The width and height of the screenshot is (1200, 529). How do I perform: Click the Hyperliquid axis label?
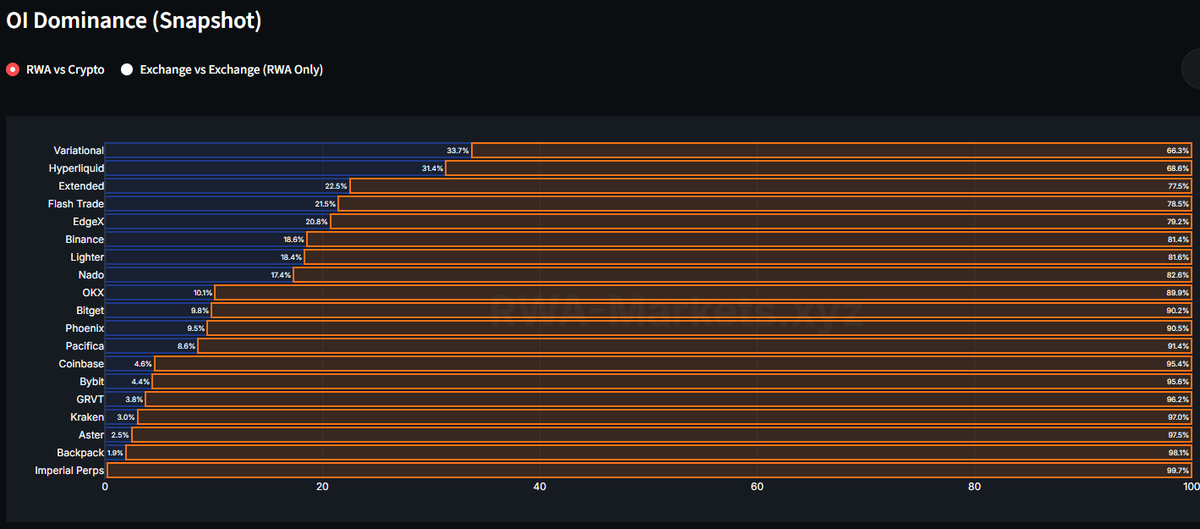(x=76, y=168)
